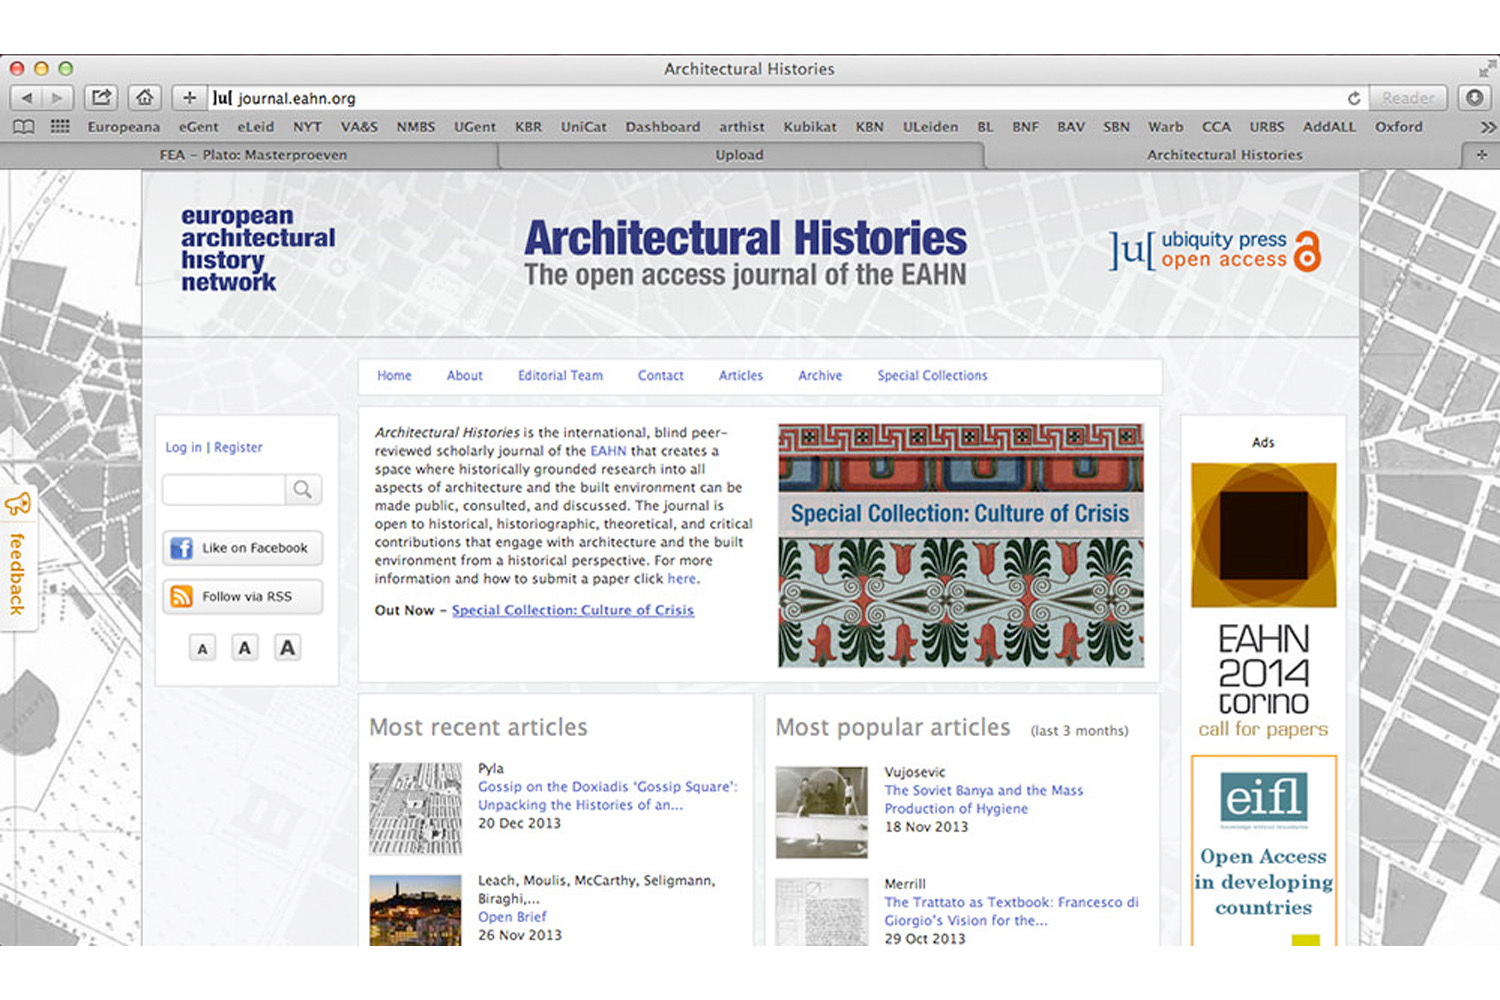This screenshot has height=1000, width=1500.
Task: Reload the page with refresh icon
Action: [1353, 98]
